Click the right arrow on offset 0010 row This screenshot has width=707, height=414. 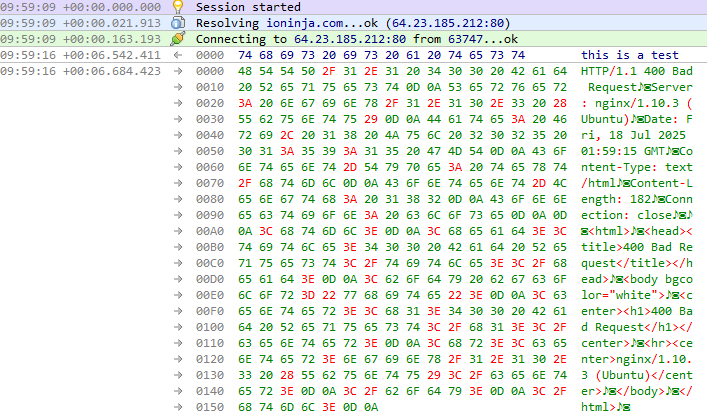pos(178,87)
